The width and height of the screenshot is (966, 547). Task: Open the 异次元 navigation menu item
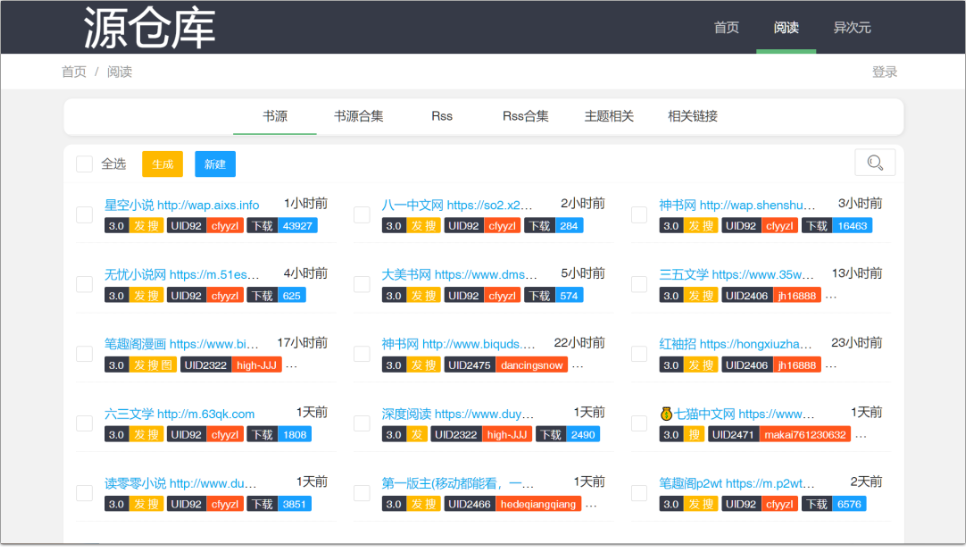coord(852,27)
